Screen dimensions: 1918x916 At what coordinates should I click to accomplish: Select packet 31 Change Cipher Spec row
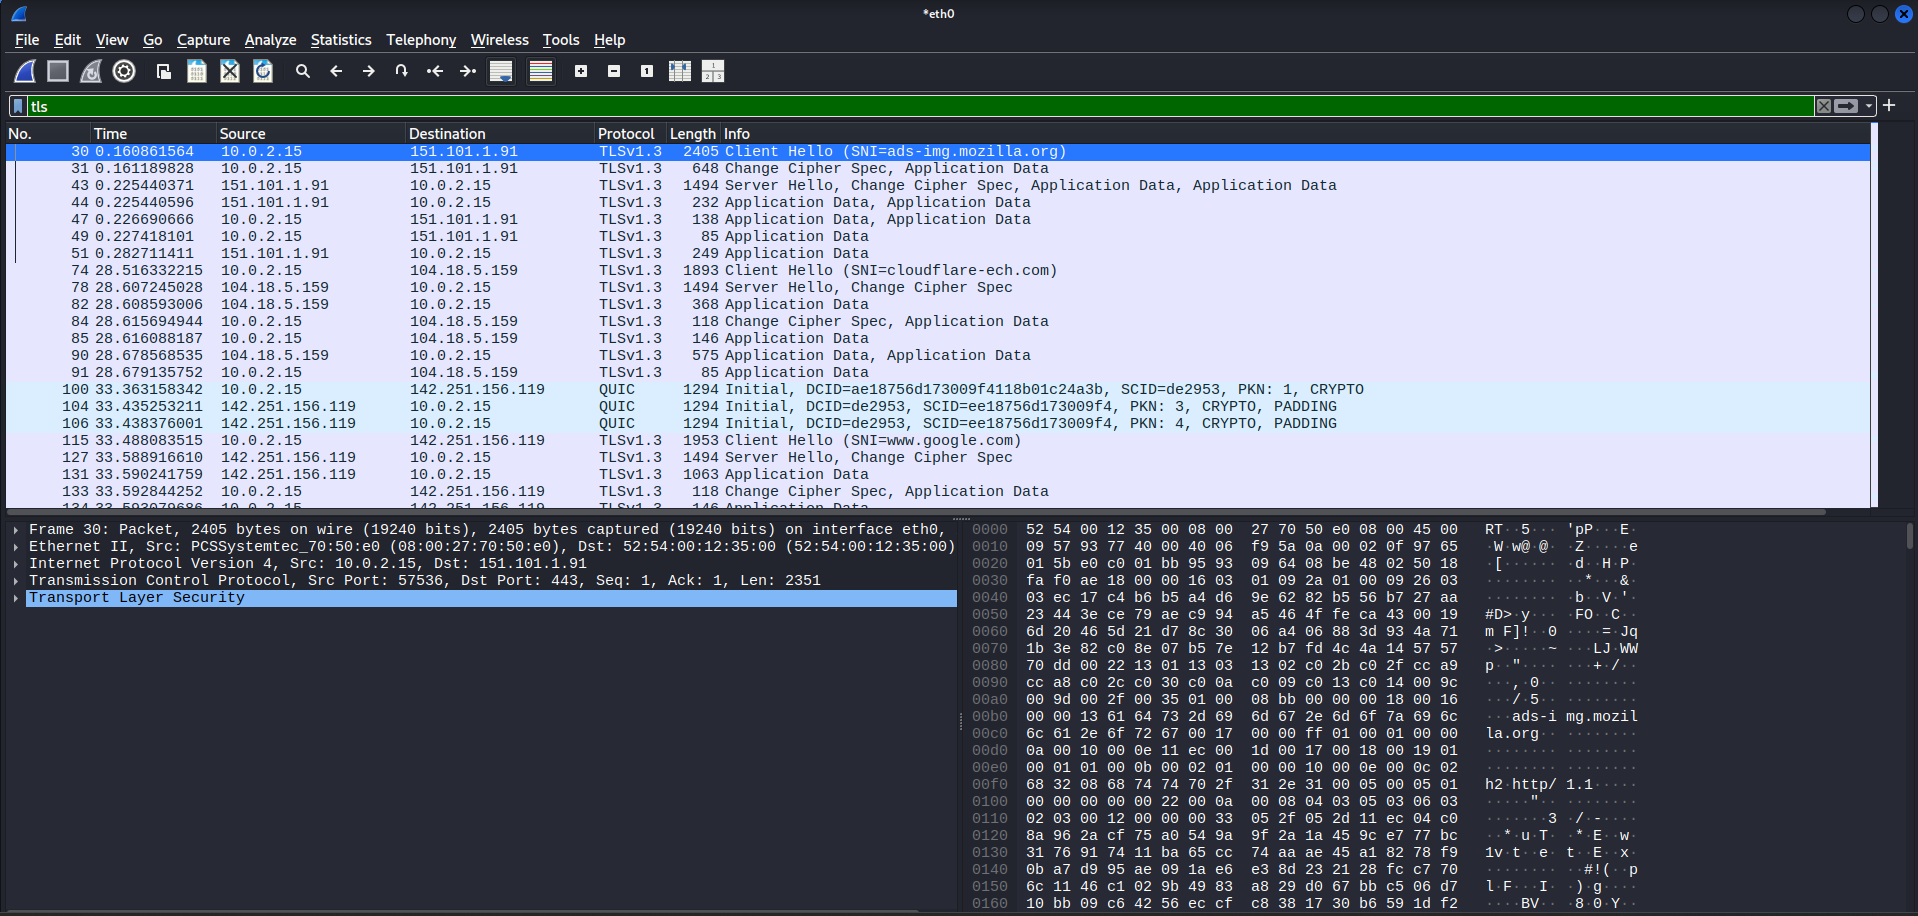[938, 169]
